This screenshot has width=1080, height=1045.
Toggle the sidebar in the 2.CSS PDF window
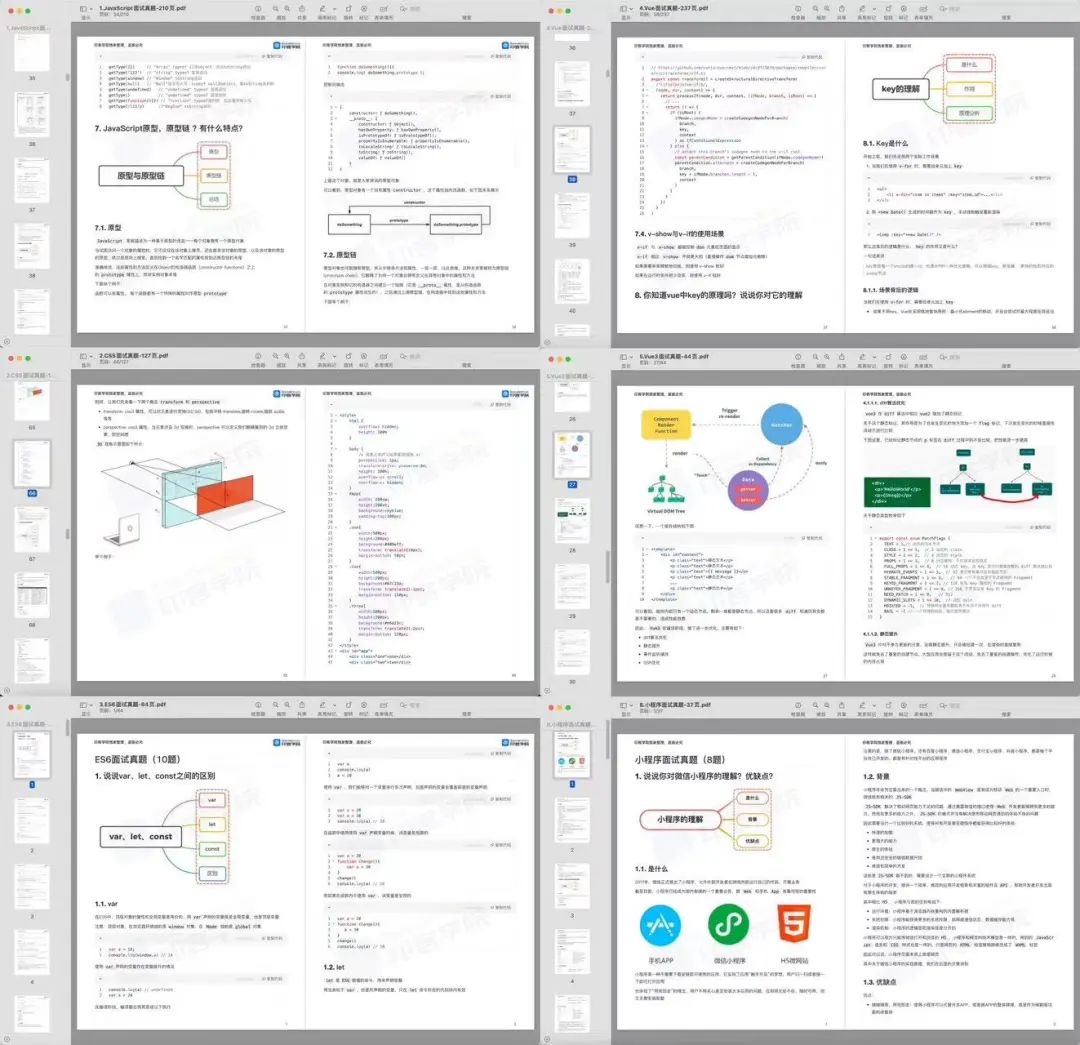pos(82,357)
